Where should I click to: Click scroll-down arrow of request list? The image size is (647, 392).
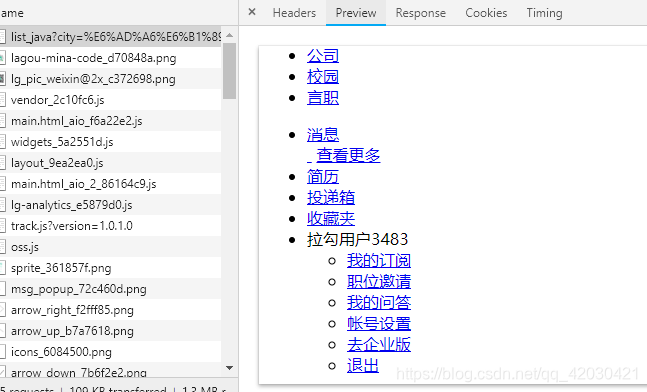[x=230, y=368]
